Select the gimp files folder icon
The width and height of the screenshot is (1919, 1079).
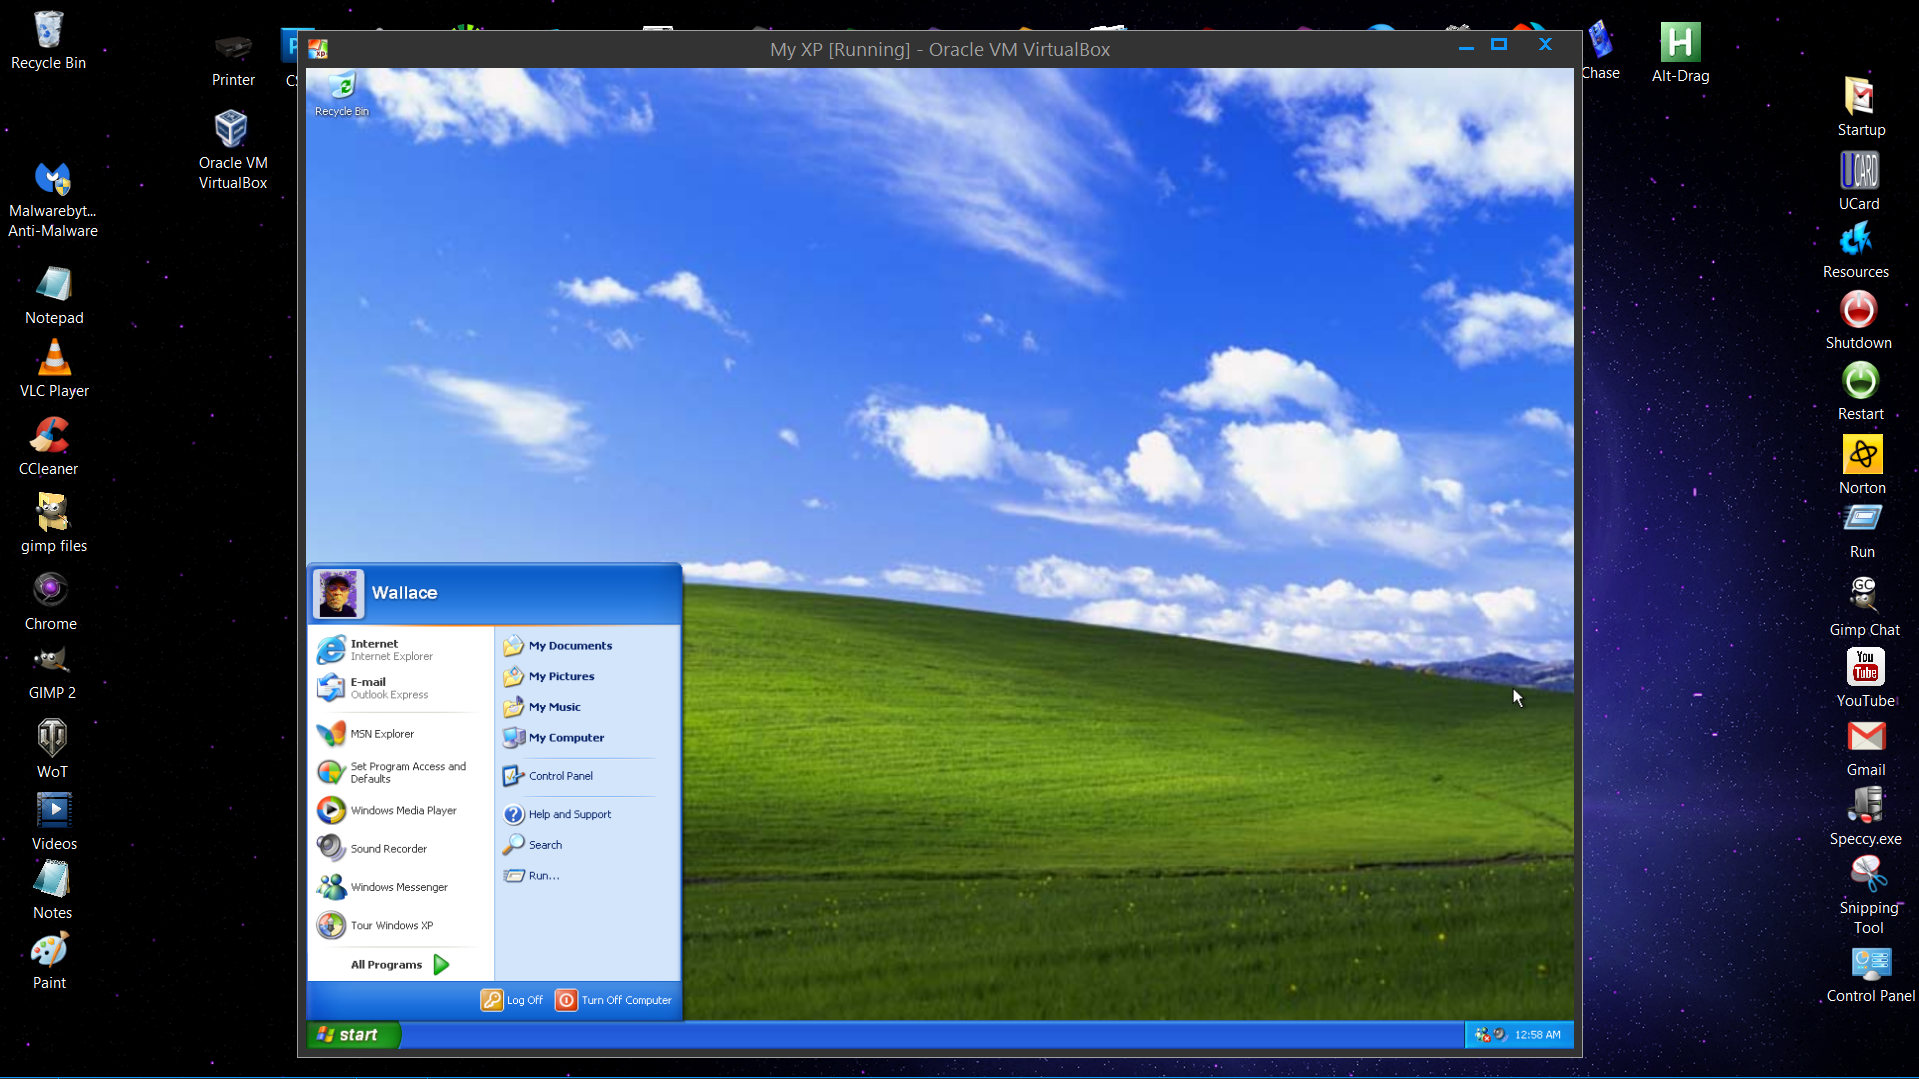pyautogui.click(x=53, y=524)
